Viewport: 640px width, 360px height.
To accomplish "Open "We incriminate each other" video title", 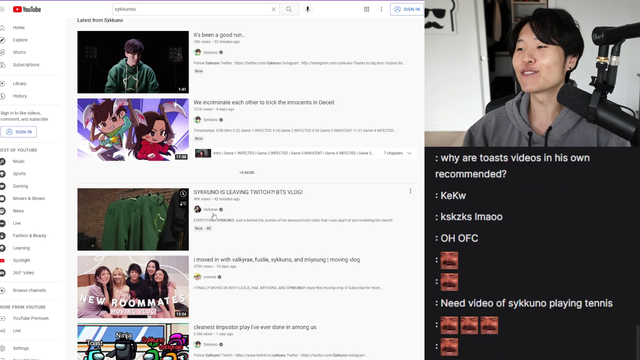I will 264,102.
